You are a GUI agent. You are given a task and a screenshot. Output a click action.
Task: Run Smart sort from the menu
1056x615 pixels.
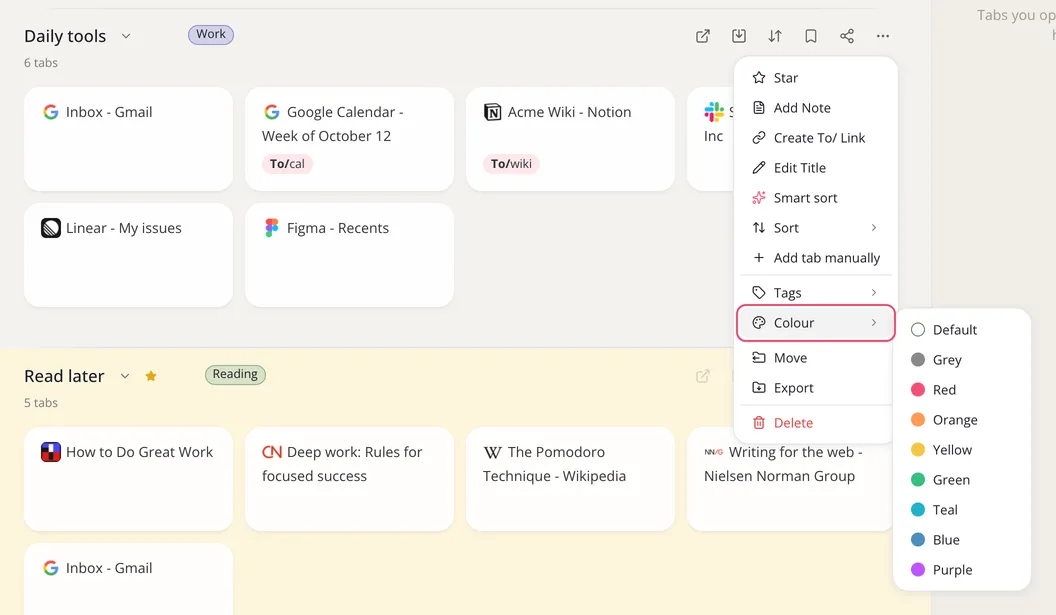(x=816, y=198)
